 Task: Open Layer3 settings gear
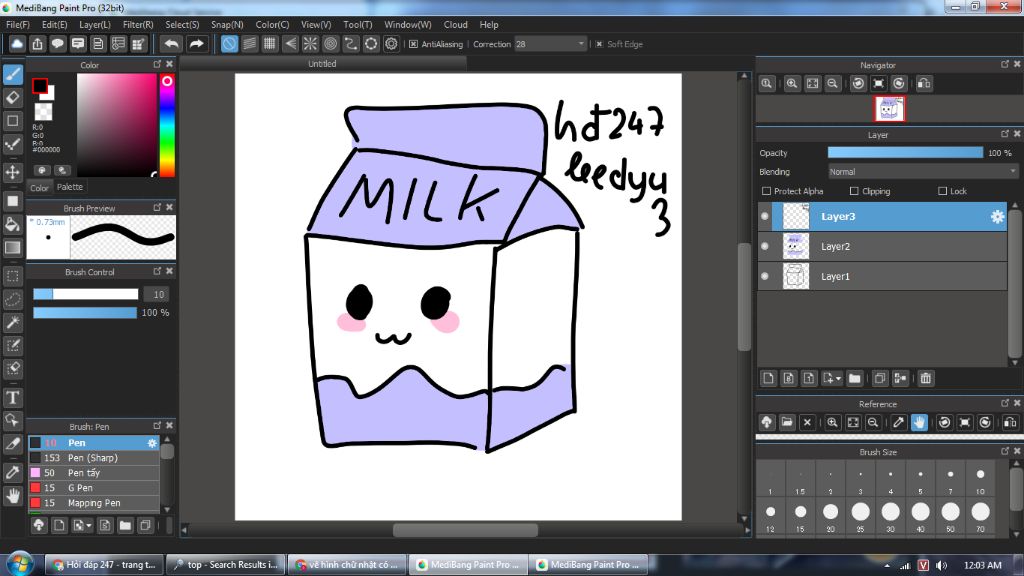(x=997, y=217)
